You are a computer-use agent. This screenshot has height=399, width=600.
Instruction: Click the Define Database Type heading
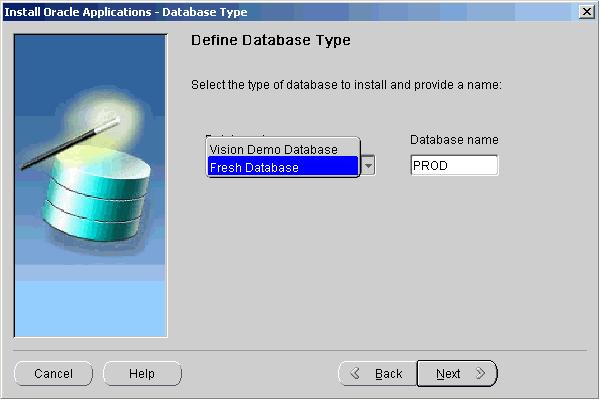click(271, 40)
